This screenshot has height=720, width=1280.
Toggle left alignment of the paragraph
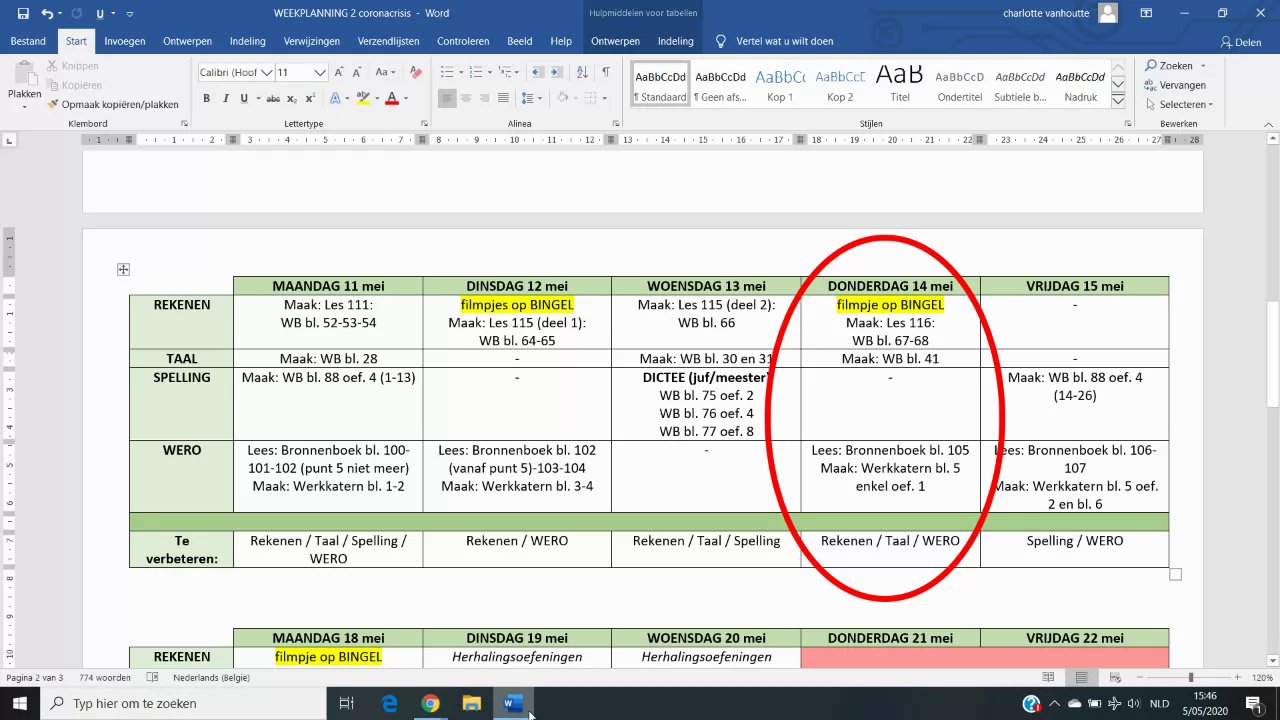coord(448,99)
